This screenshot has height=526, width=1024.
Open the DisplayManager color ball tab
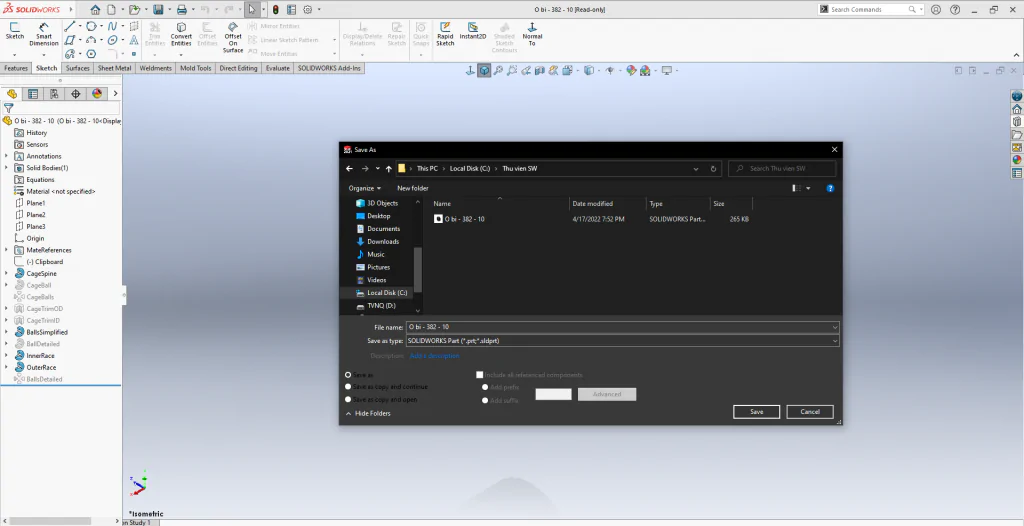[97, 94]
